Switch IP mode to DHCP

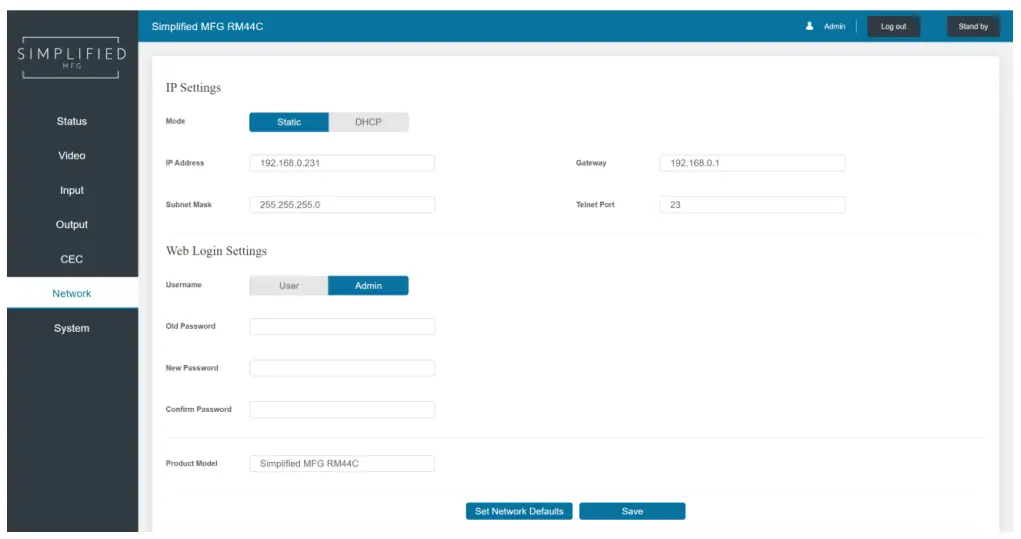point(369,122)
